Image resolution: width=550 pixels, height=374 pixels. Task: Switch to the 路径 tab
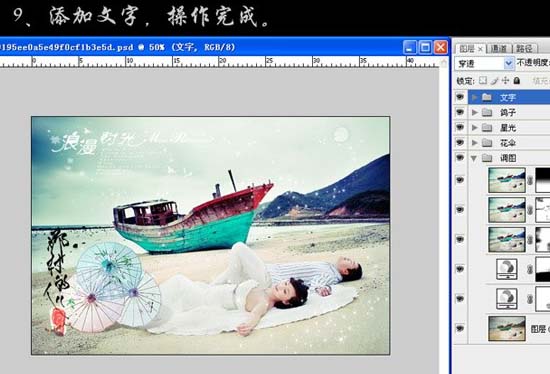[x=524, y=48]
